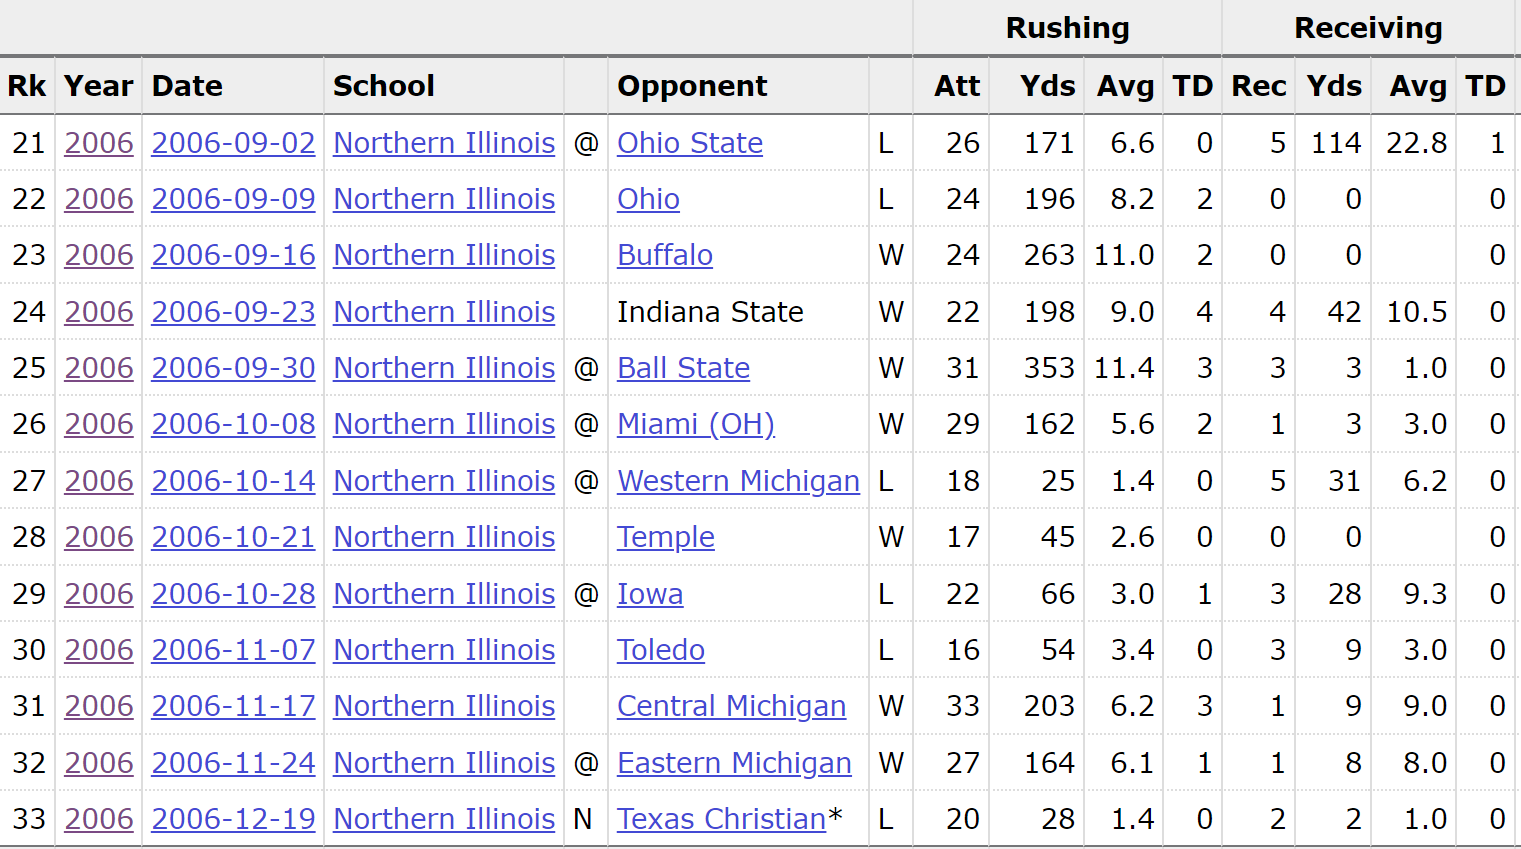This screenshot has width=1521, height=849.
Task: Click Northern Illinois in row 21
Action: (x=444, y=143)
